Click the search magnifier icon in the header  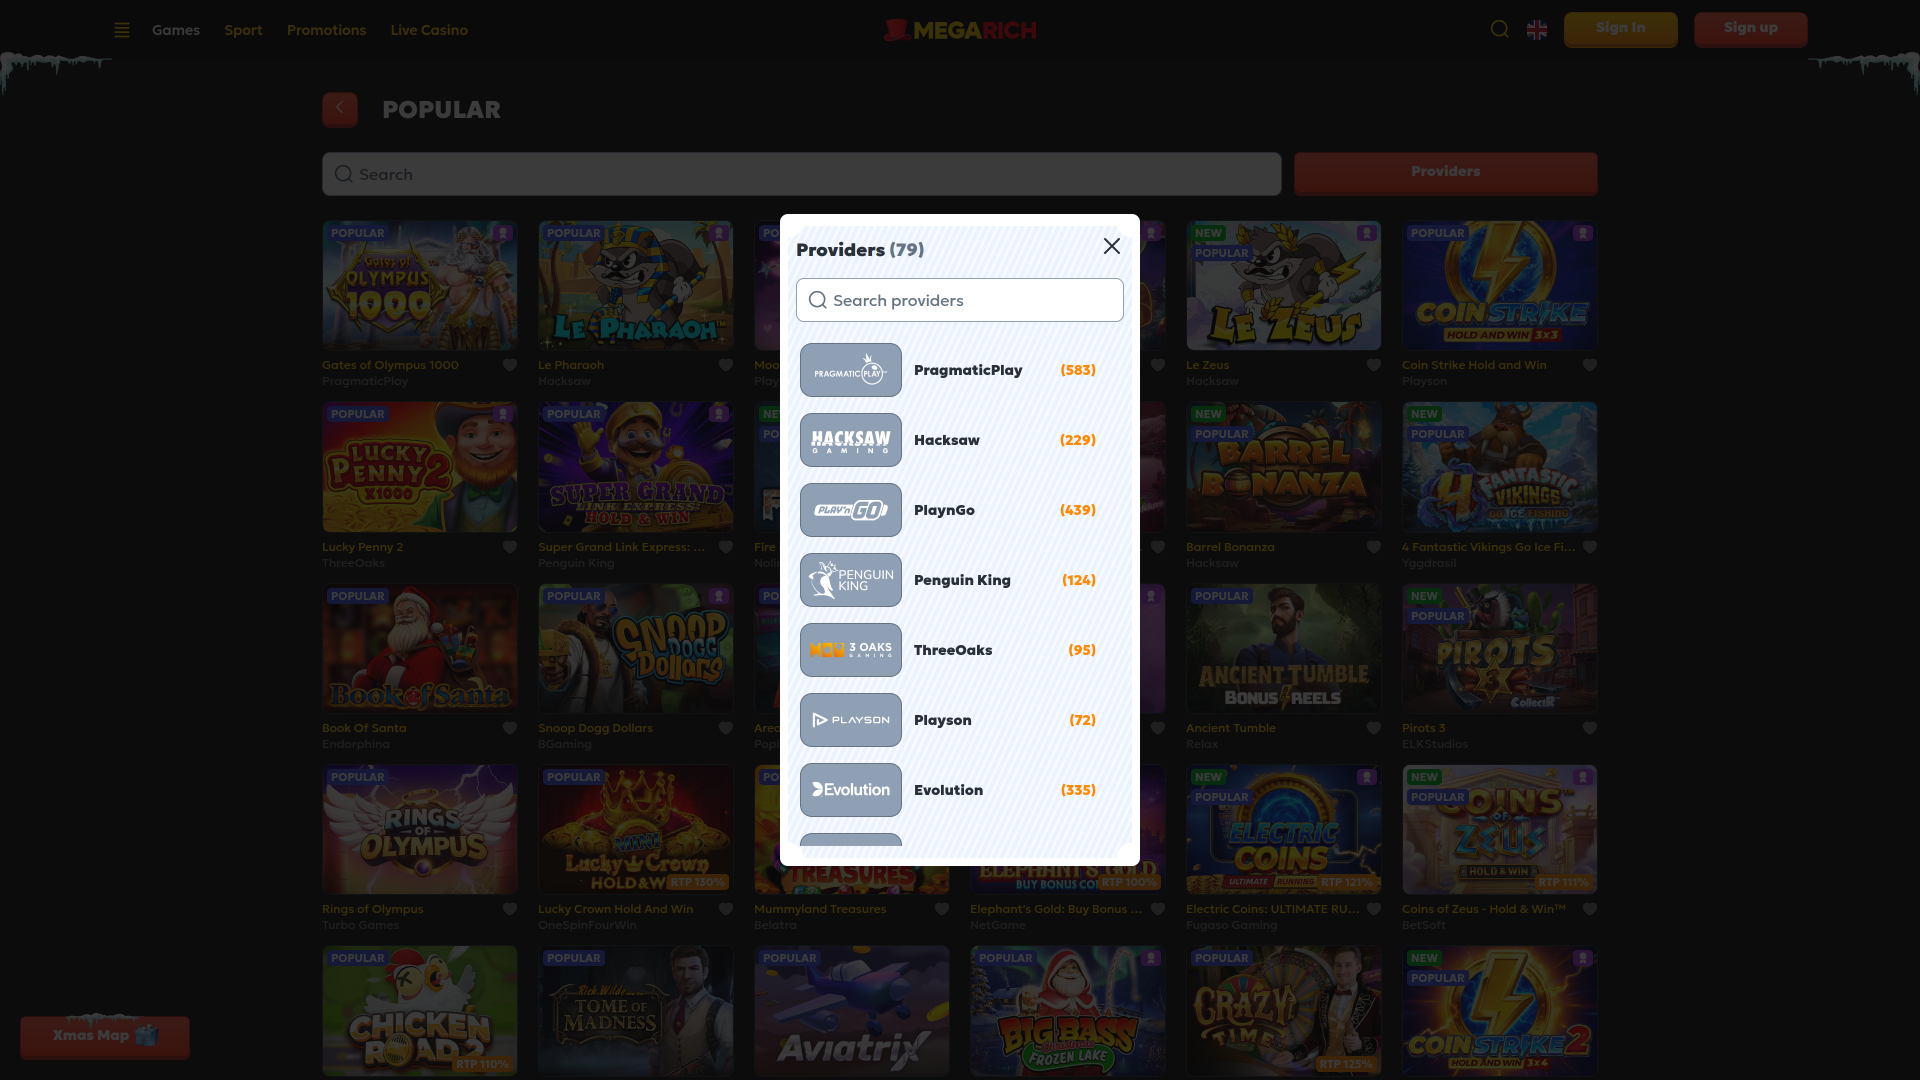1499,29
